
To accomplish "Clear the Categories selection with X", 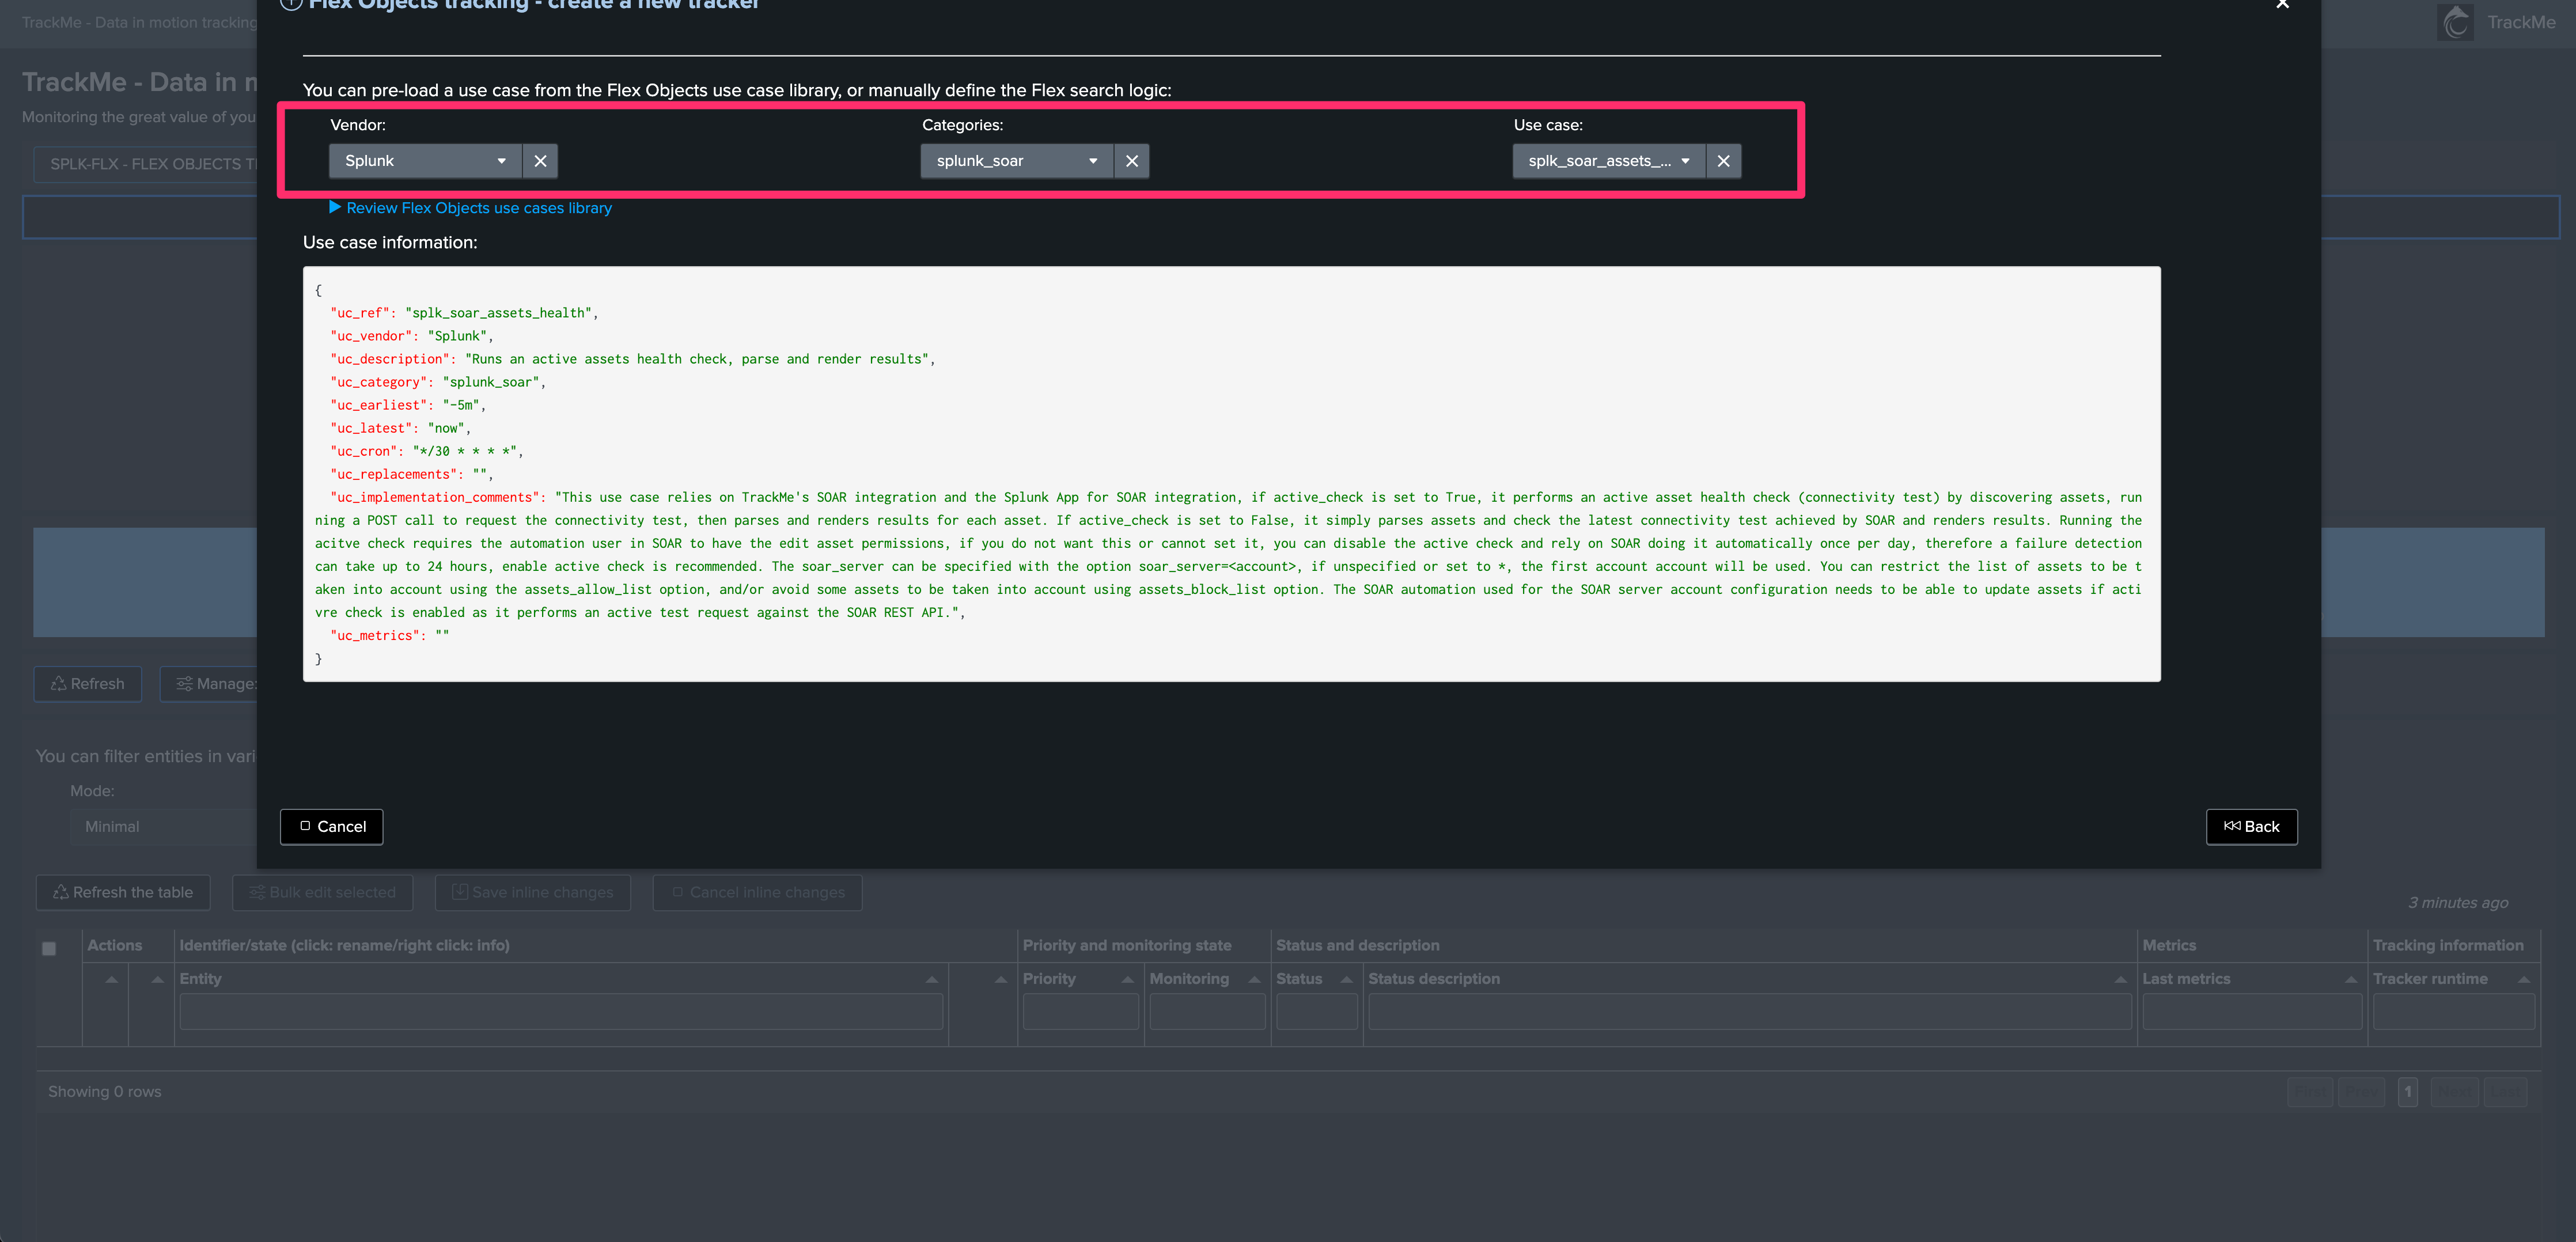I will (1131, 161).
